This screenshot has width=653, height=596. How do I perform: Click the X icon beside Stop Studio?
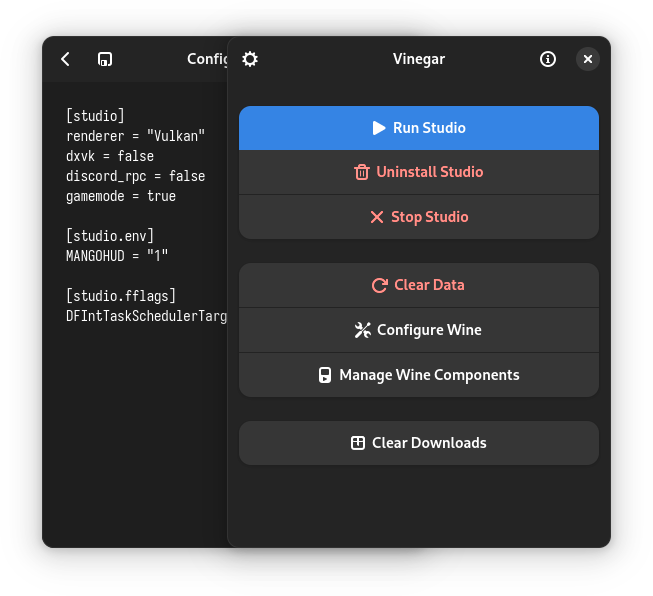coord(377,217)
